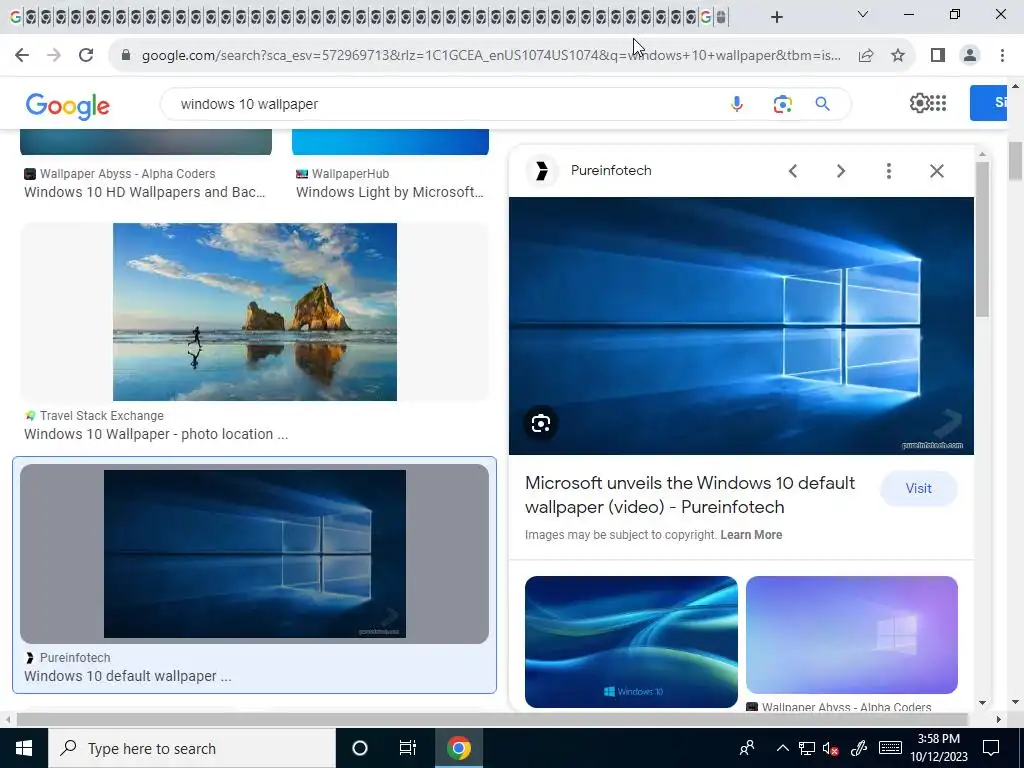This screenshot has width=1024, height=768.
Task: Click the WallpaperHub source label
Action: (350, 174)
